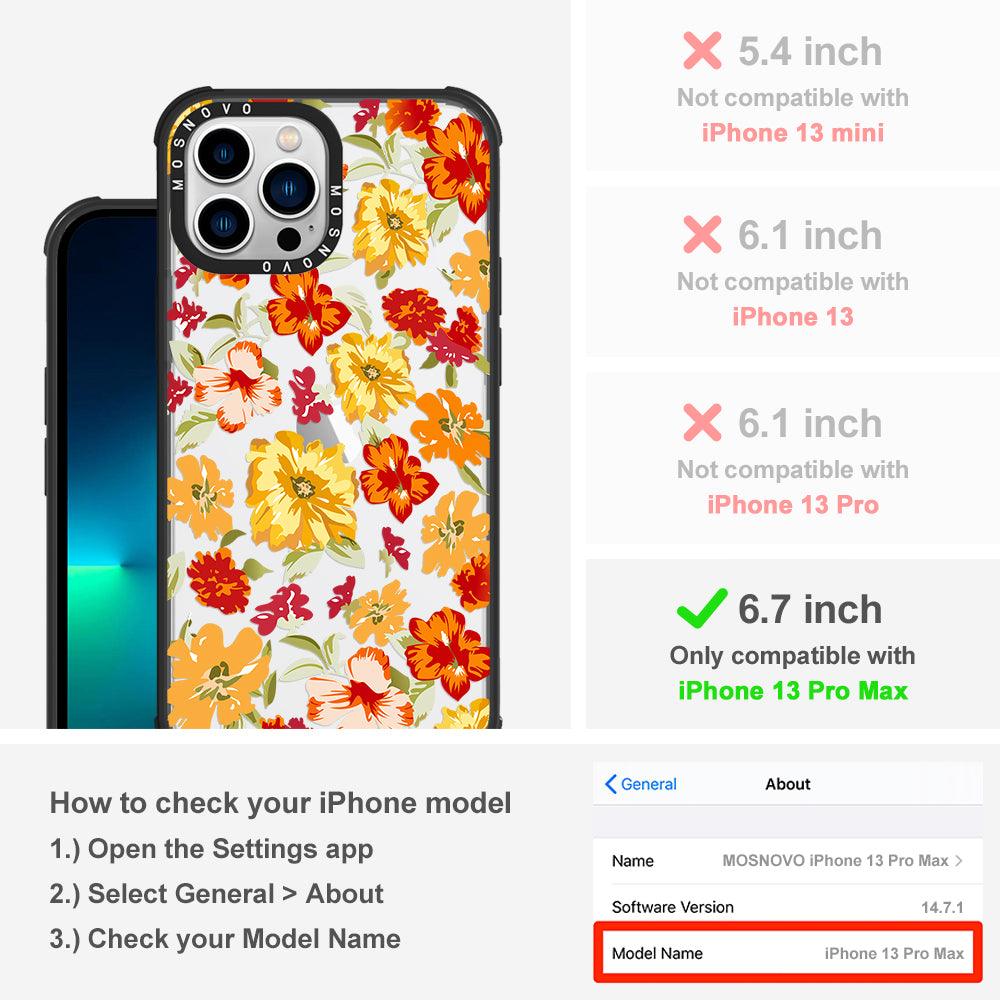This screenshot has width=1000, height=1000.
Task: Click the iPhone 13 Pro Max green label
Action: (793, 691)
